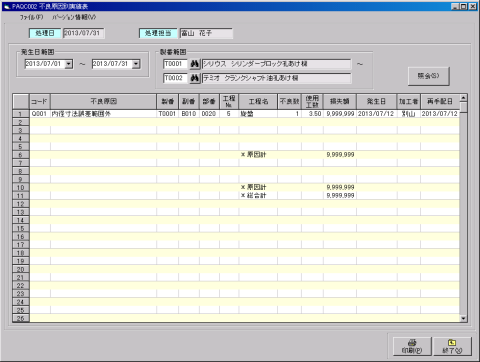Open the start date dropdown 2013/07/01
Screen dimensions: 480x362
click(69, 64)
